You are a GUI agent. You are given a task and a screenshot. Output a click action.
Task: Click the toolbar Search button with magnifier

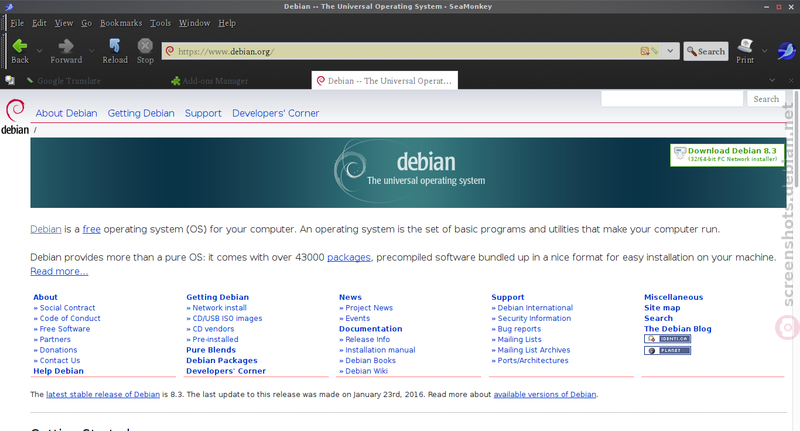pos(706,51)
